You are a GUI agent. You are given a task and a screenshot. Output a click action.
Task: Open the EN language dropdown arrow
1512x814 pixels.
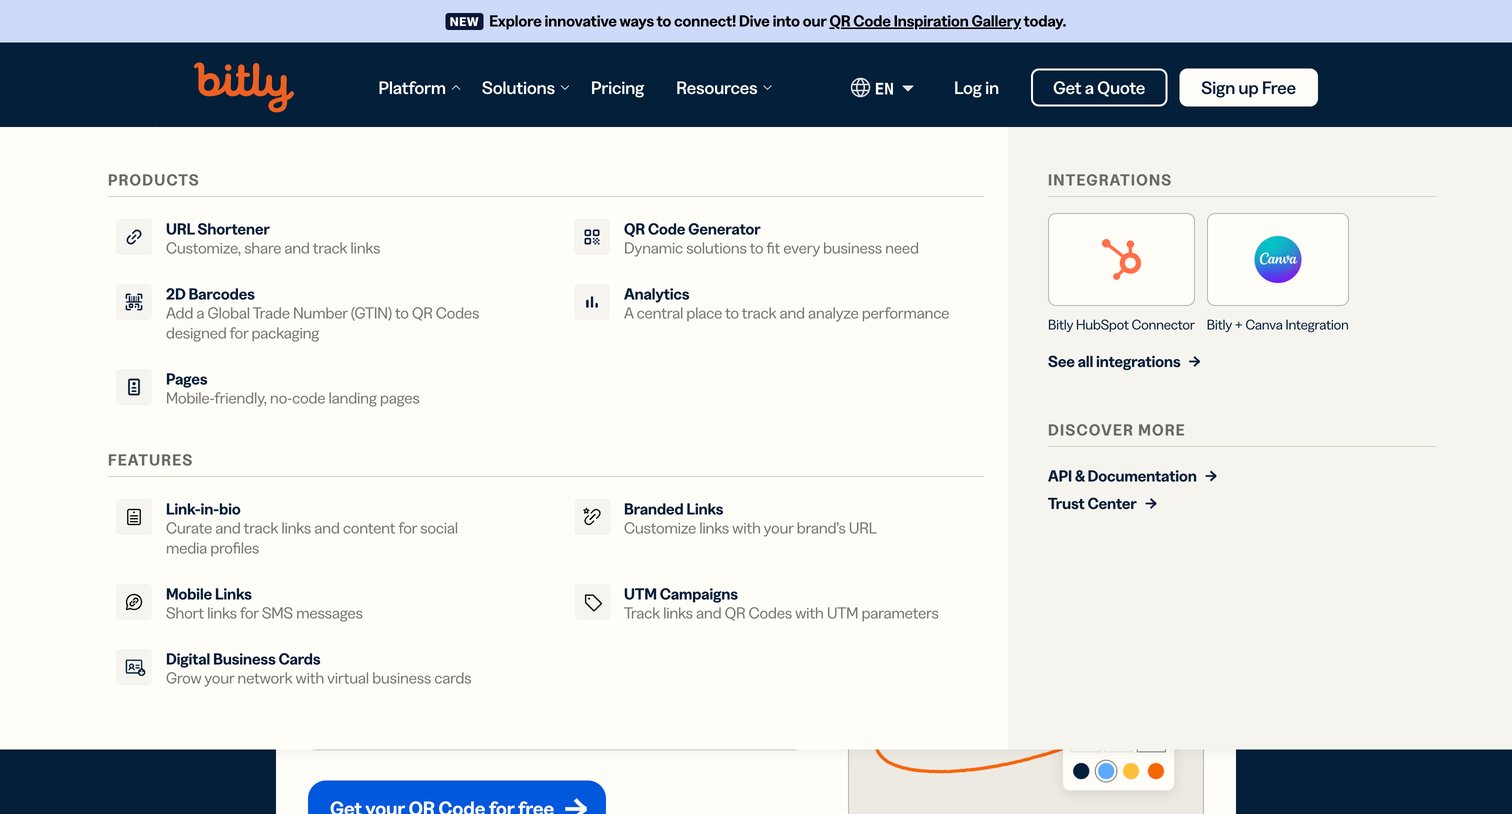click(x=908, y=88)
